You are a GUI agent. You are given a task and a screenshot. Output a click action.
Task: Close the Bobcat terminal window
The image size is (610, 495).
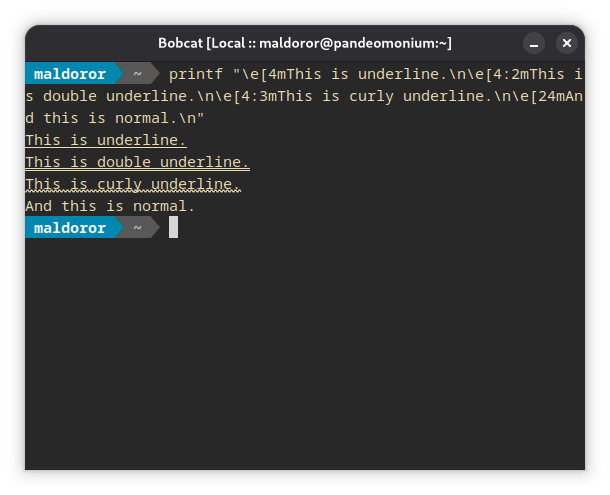(567, 43)
